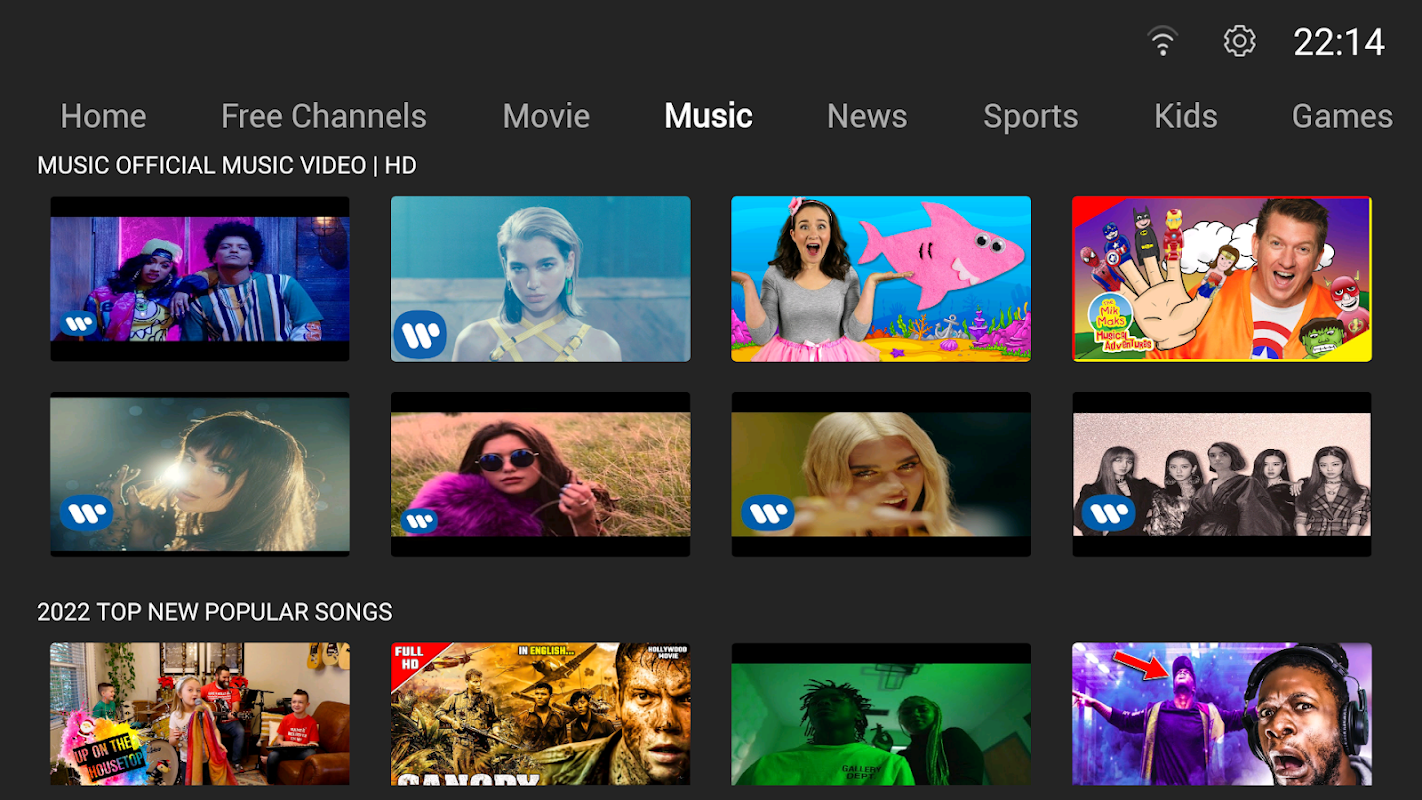1422x800 pixels.
Task: Play the green-lit room music video
Action: (x=881, y=714)
